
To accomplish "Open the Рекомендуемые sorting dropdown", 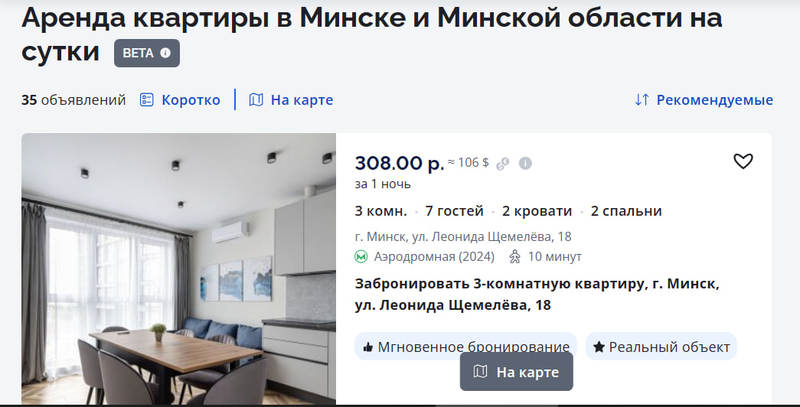I will [x=704, y=100].
